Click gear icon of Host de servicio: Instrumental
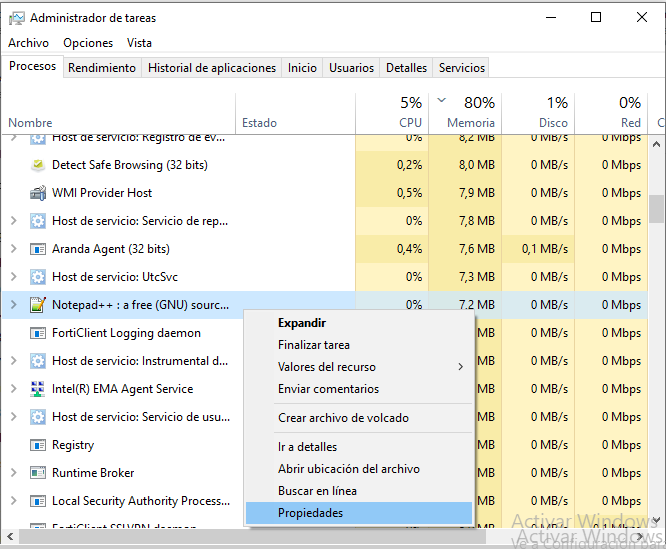Viewport: 666px width, 549px height. [x=38, y=361]
